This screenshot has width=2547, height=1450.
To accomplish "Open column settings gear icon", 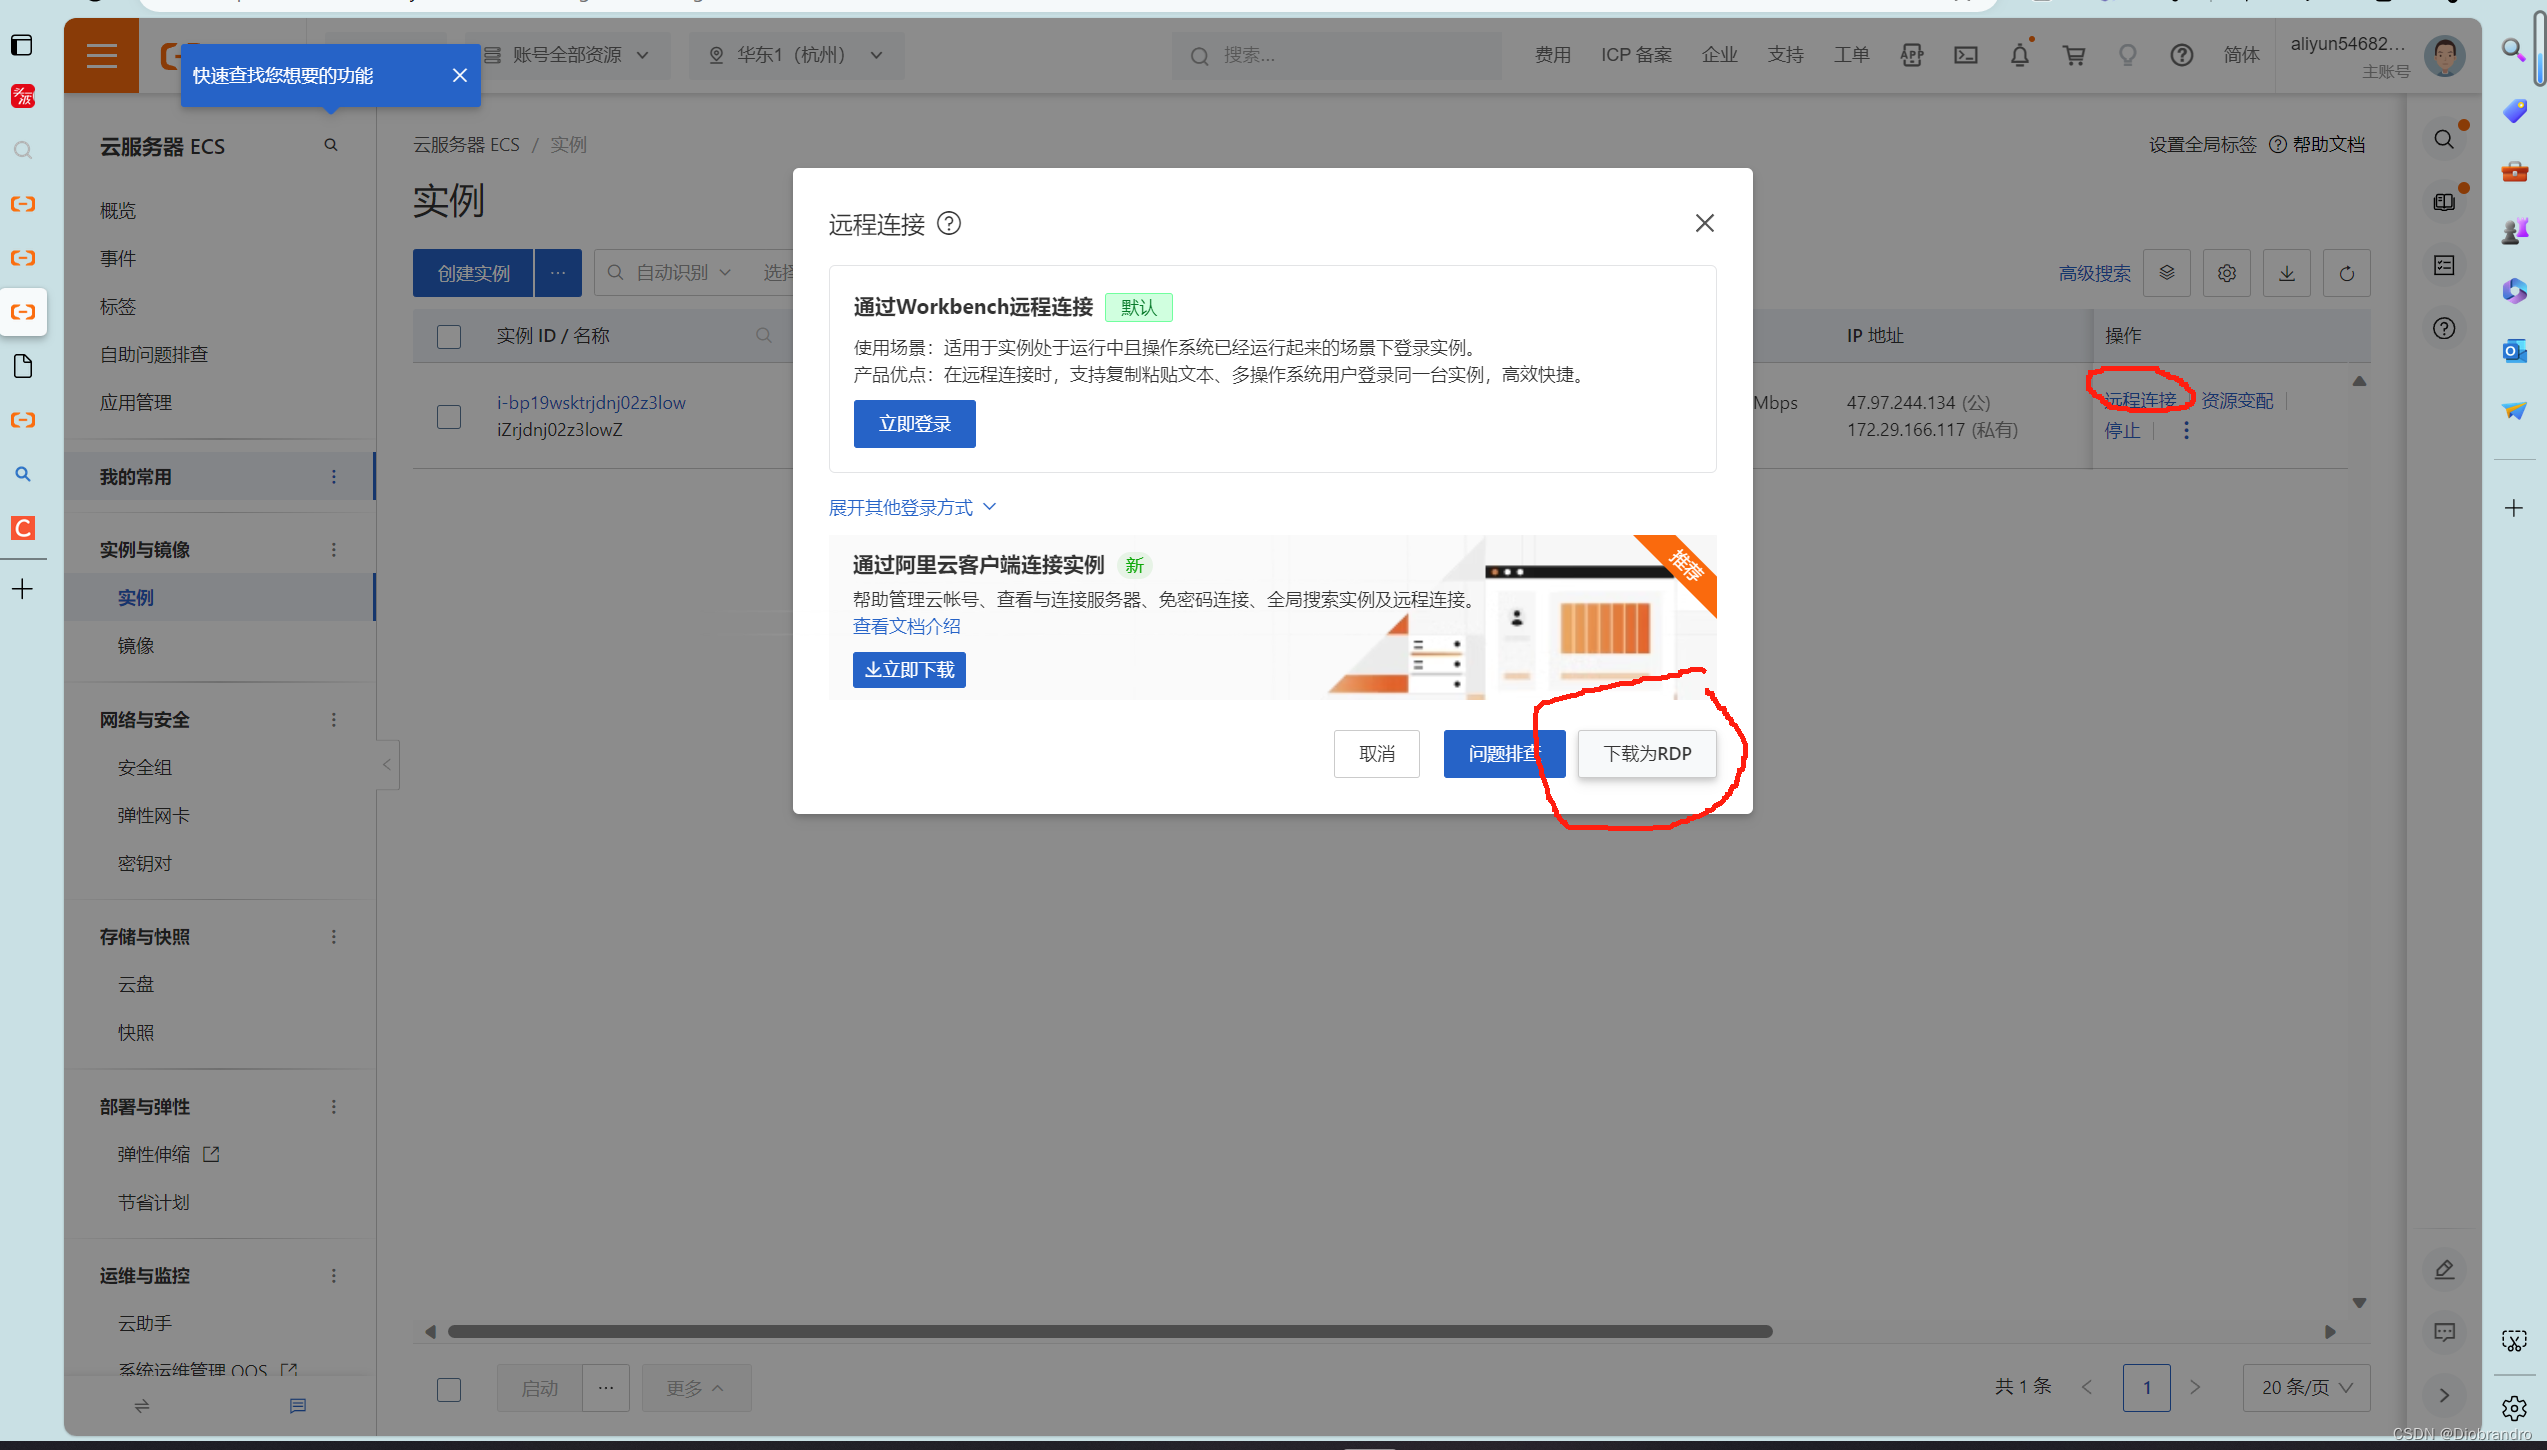I will click(x=2226, y=273).
